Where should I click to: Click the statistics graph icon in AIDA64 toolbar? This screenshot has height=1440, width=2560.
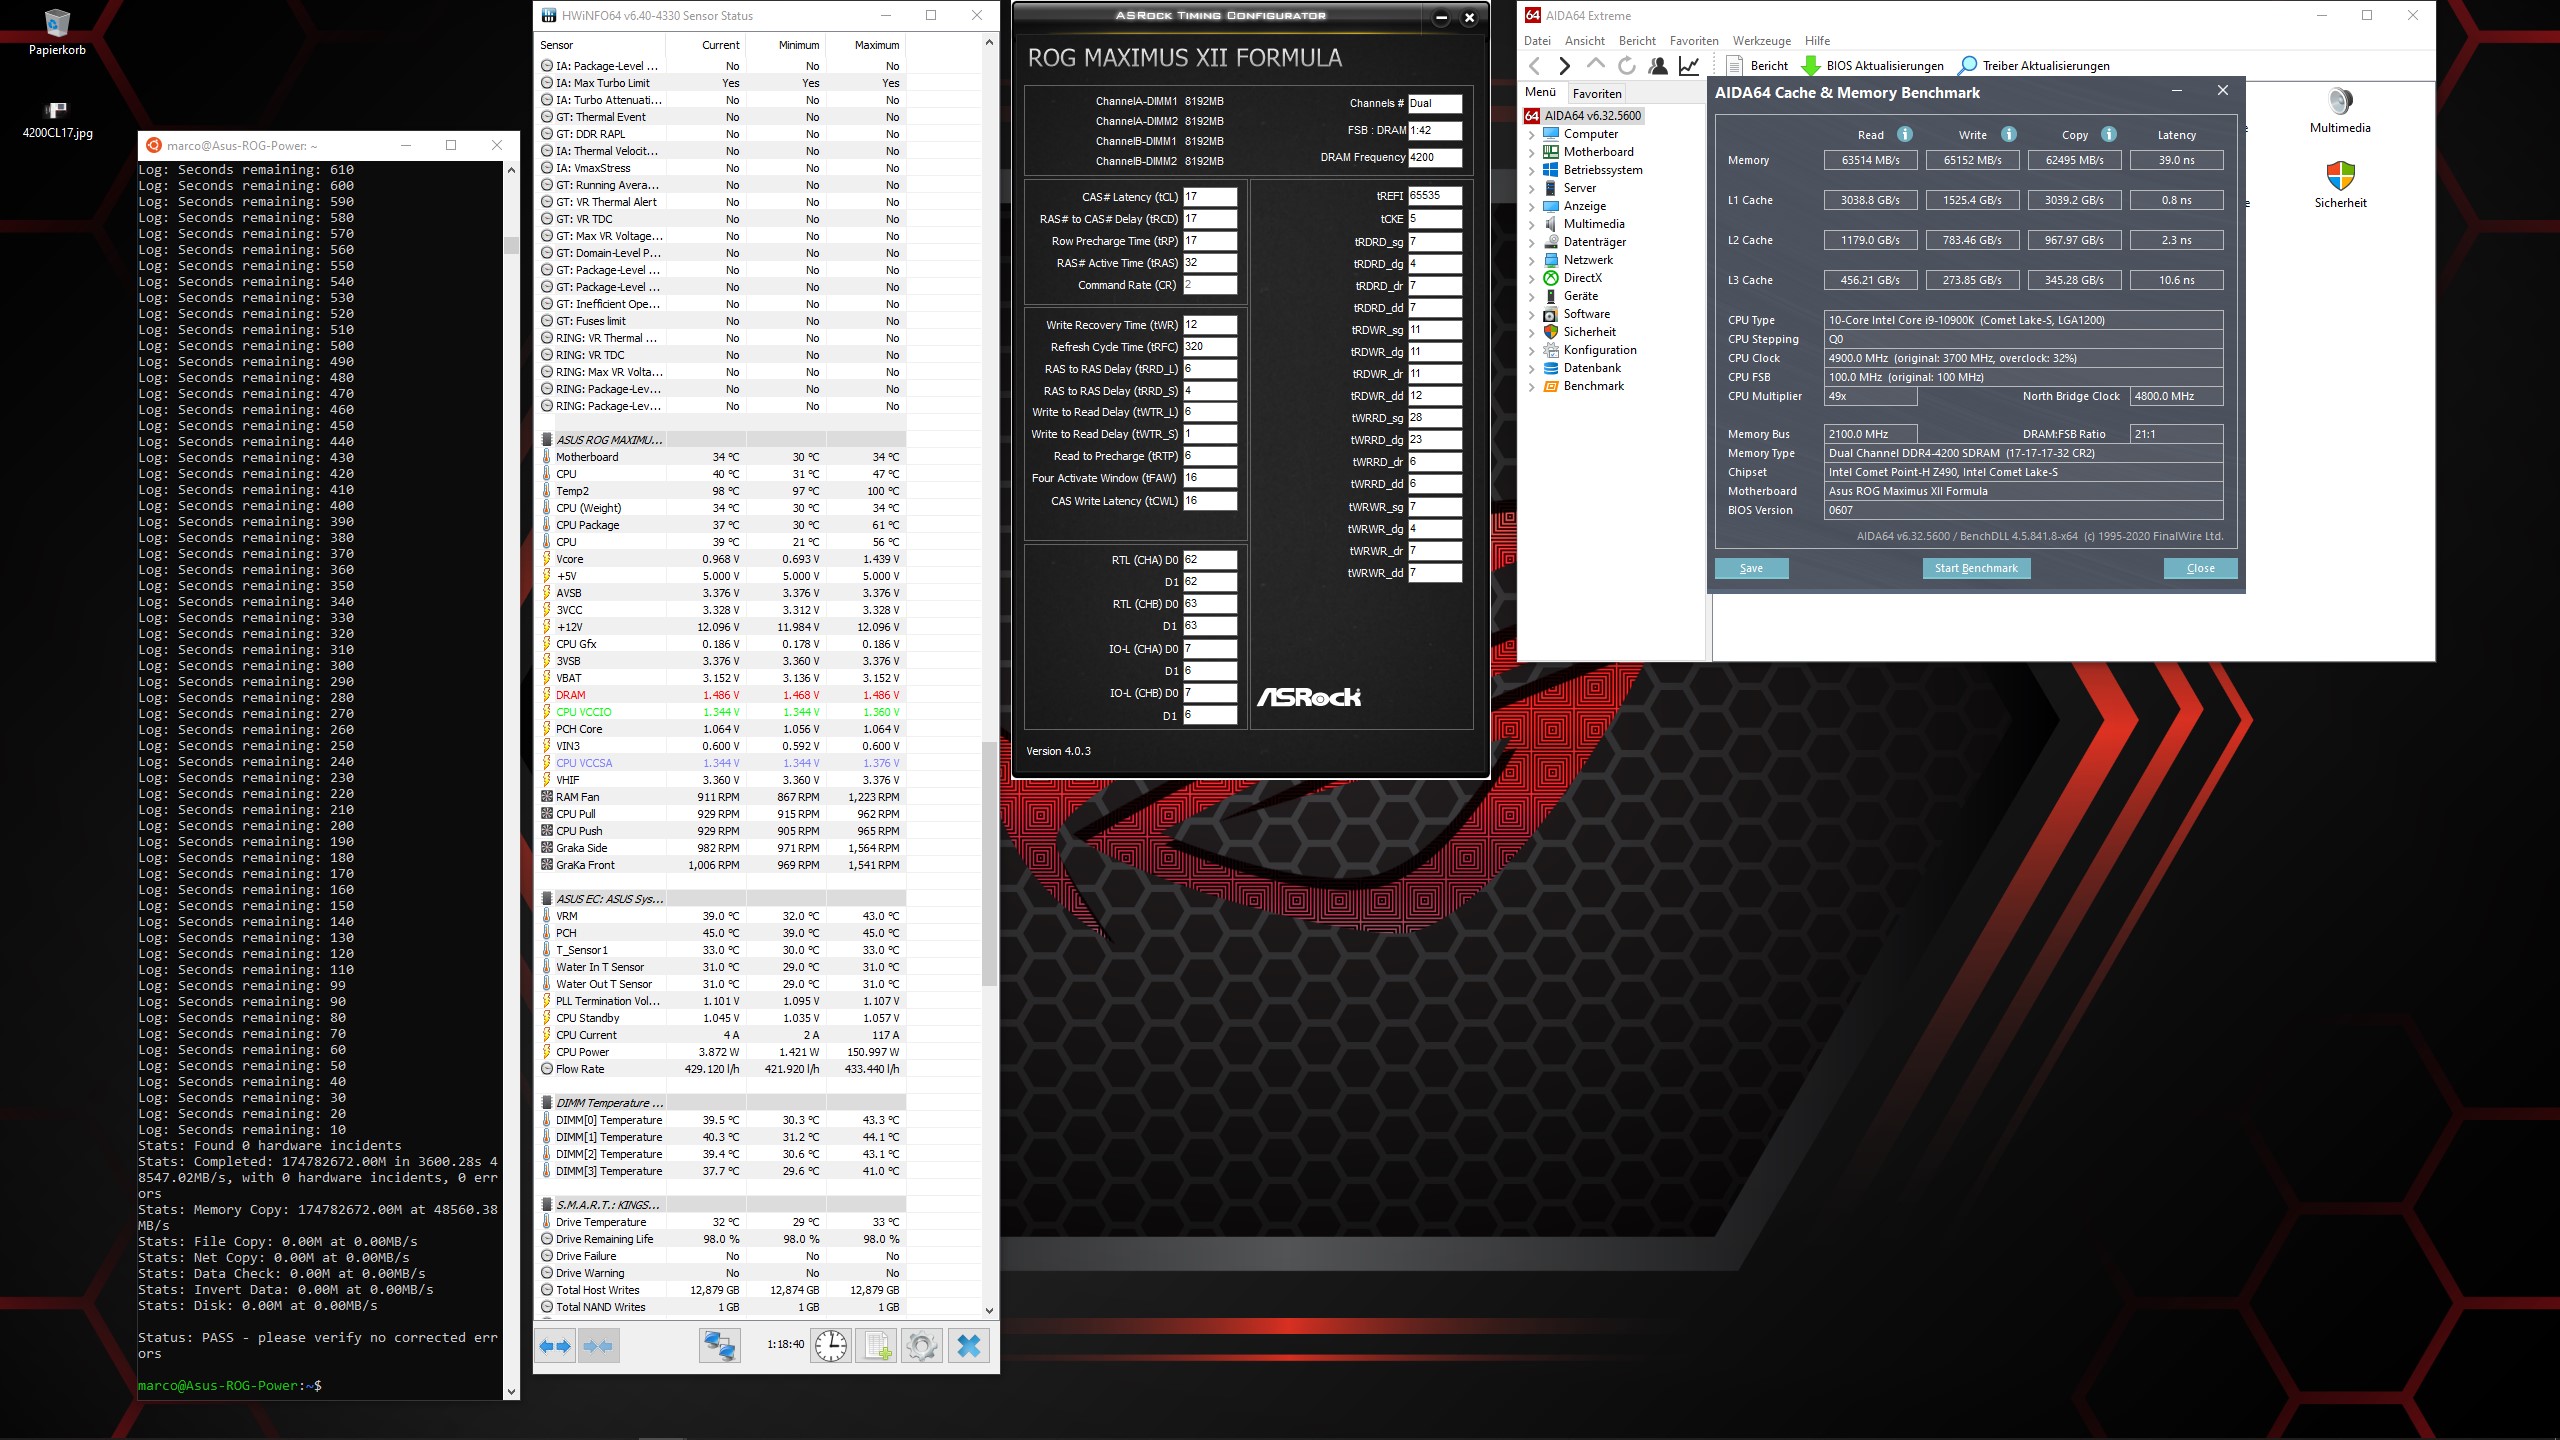(1689, 65)
